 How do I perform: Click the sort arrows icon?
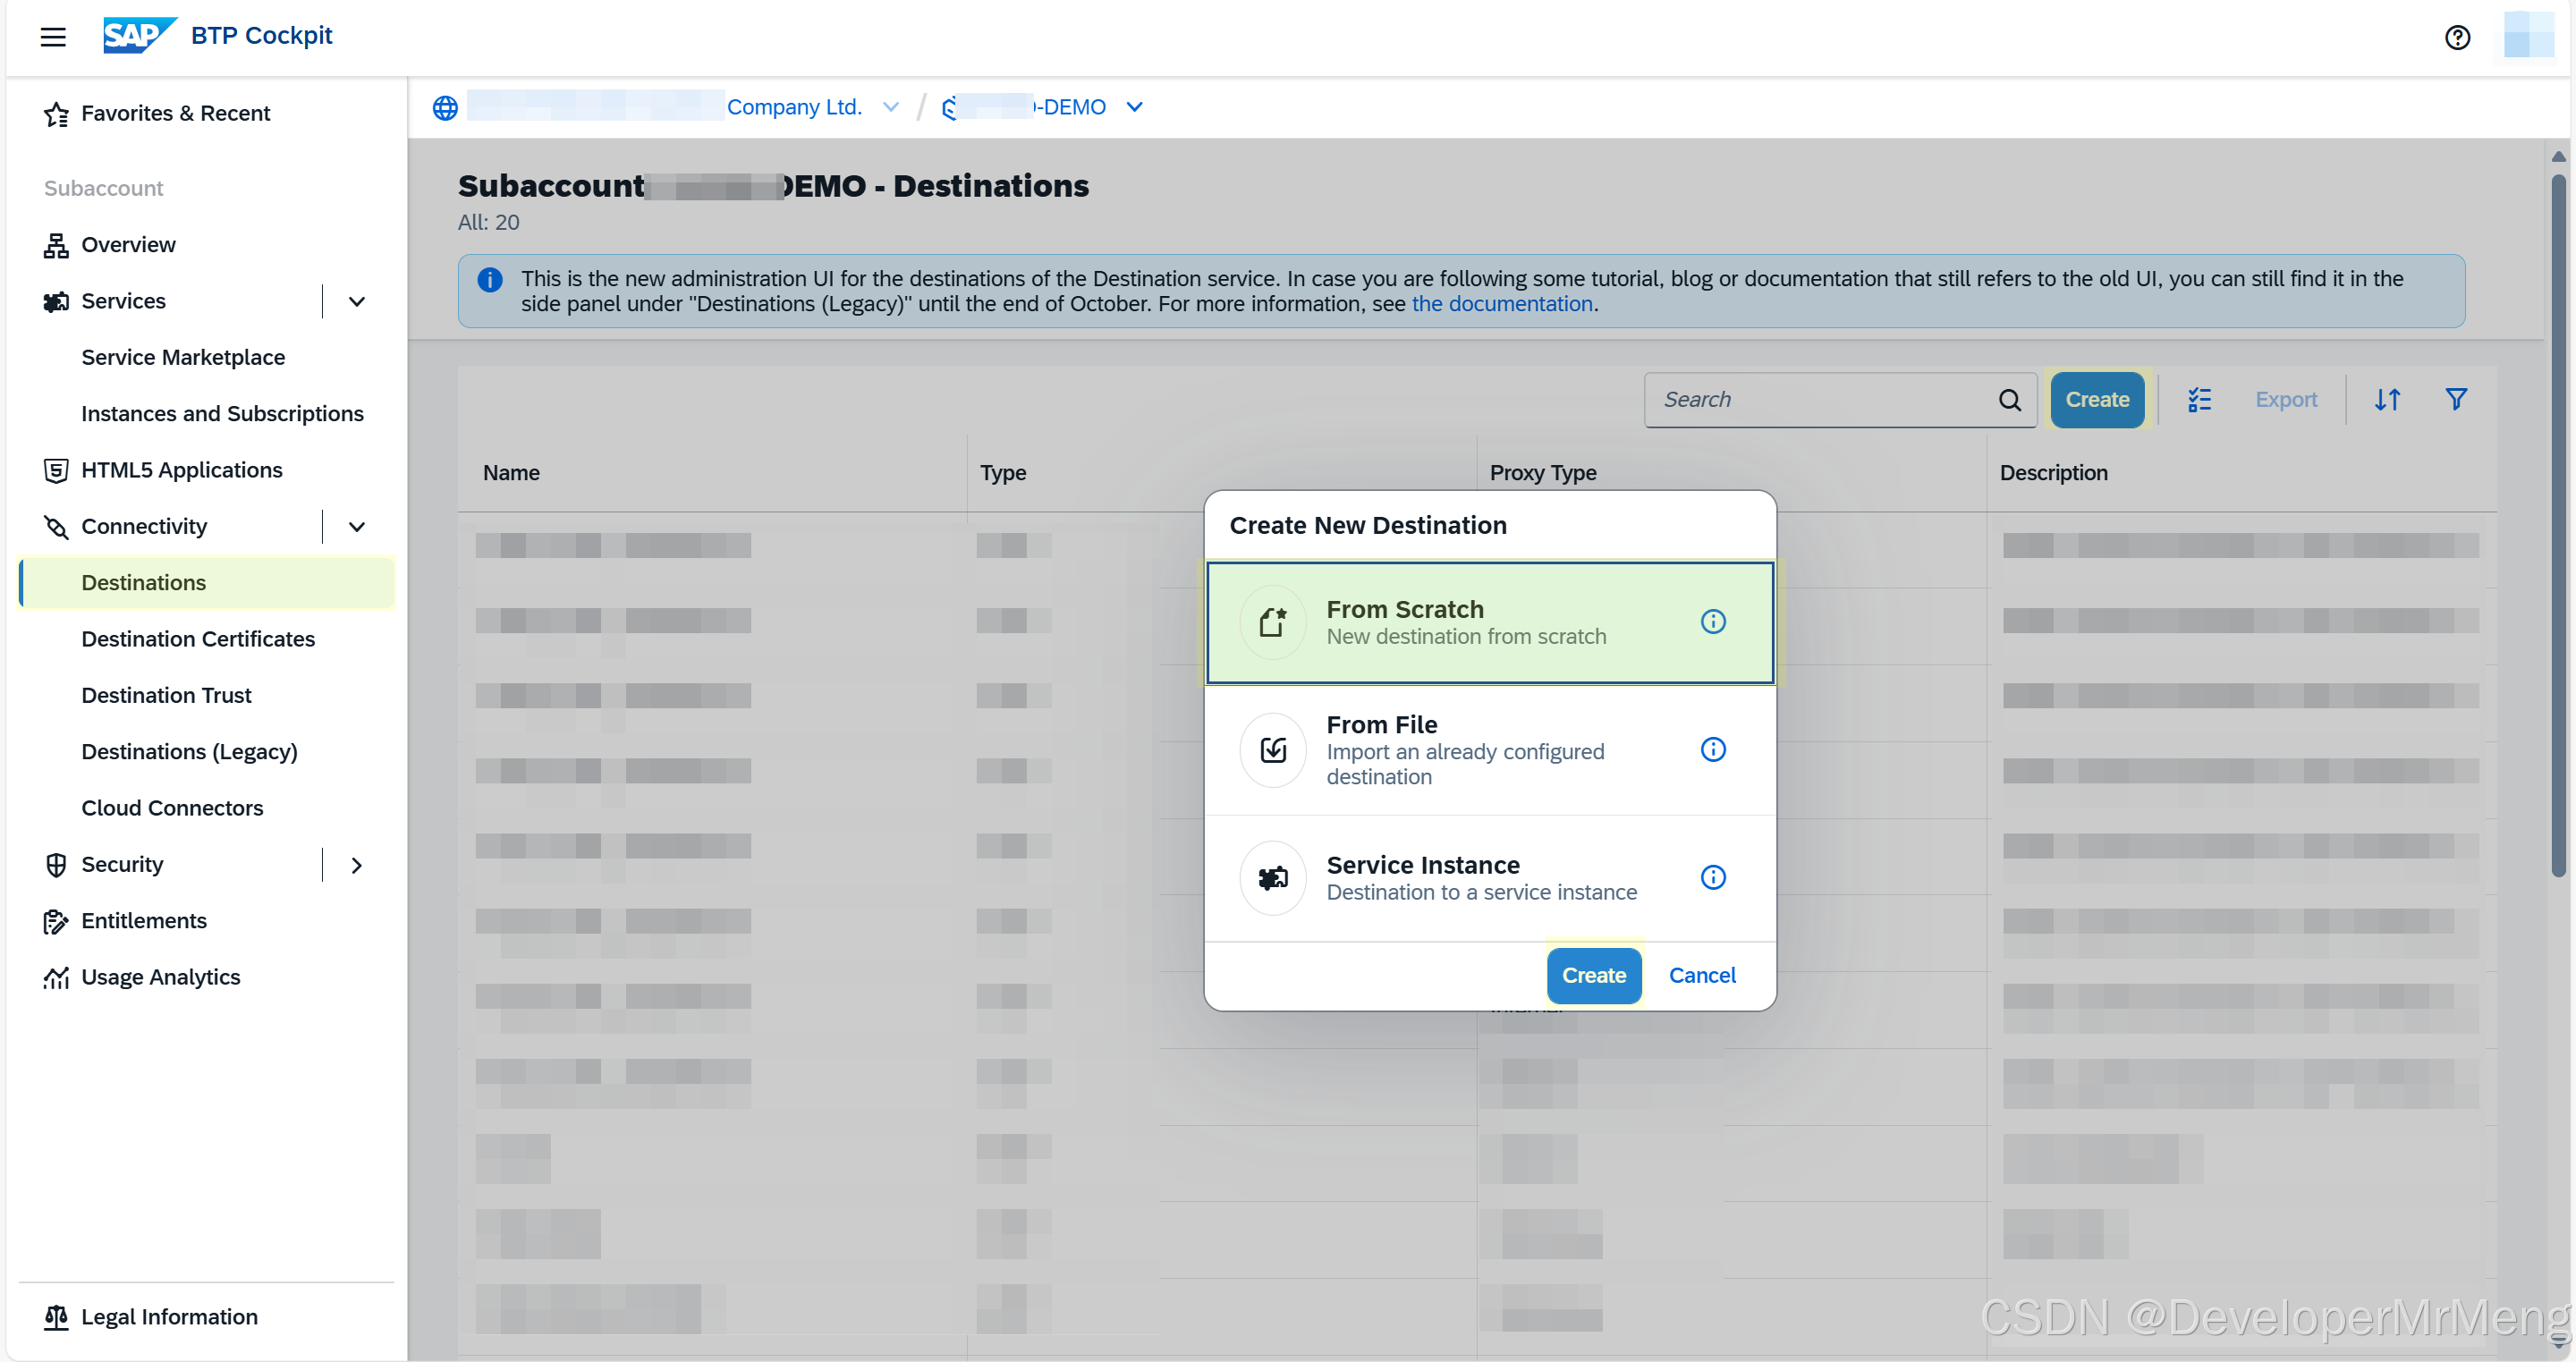click(x=2386, y=399)
